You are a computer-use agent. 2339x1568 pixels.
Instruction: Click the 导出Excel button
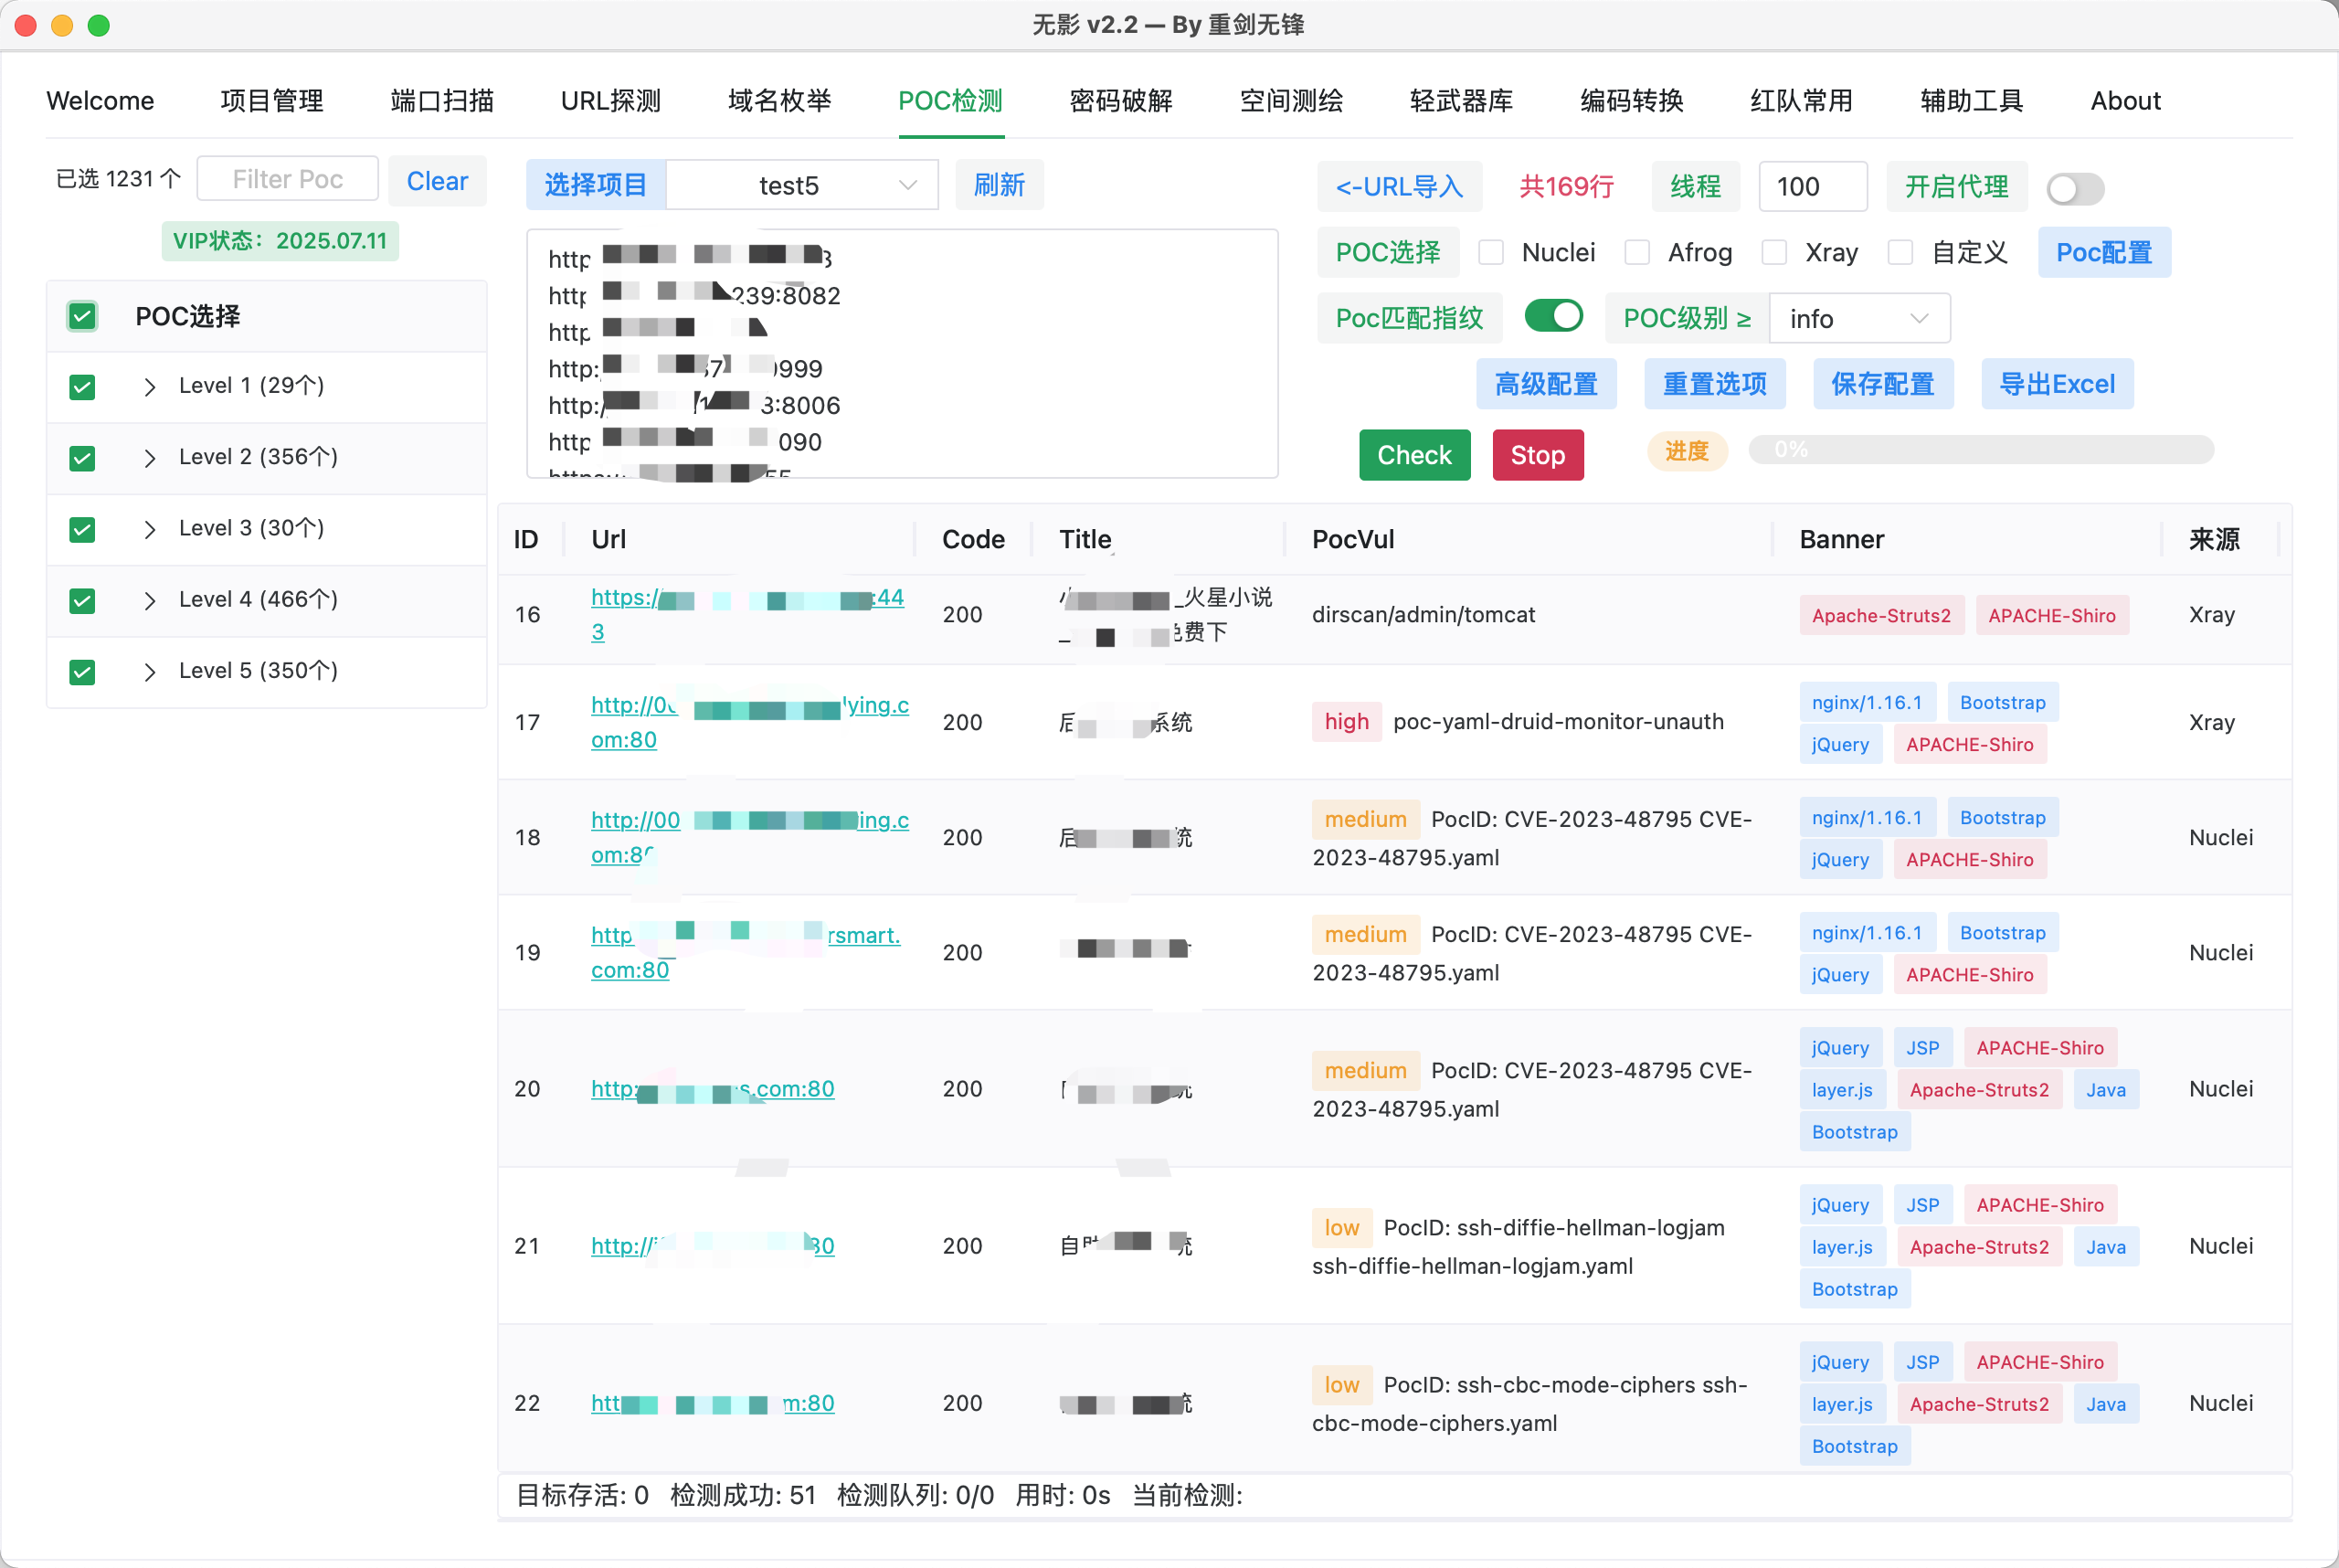click(2057, 384)
